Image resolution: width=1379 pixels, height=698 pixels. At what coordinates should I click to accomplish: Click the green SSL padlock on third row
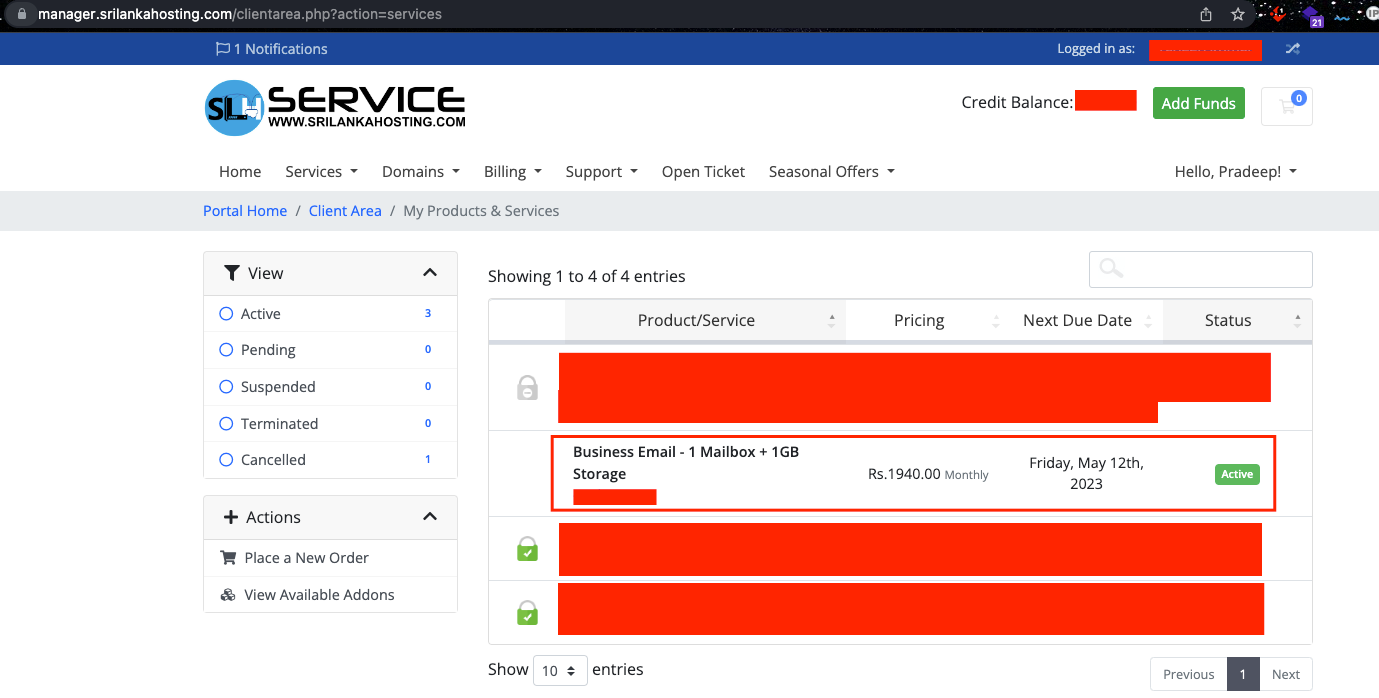point(525,548)
